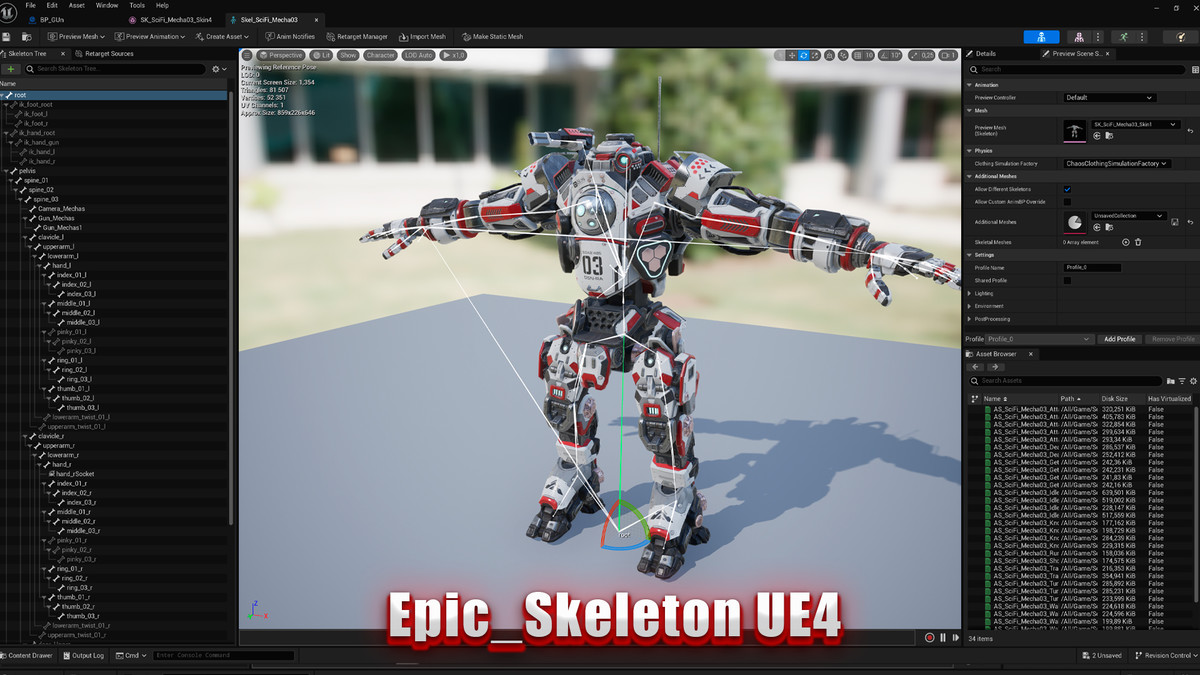Click the Search Skeleton Tree field

pos(114,69)
